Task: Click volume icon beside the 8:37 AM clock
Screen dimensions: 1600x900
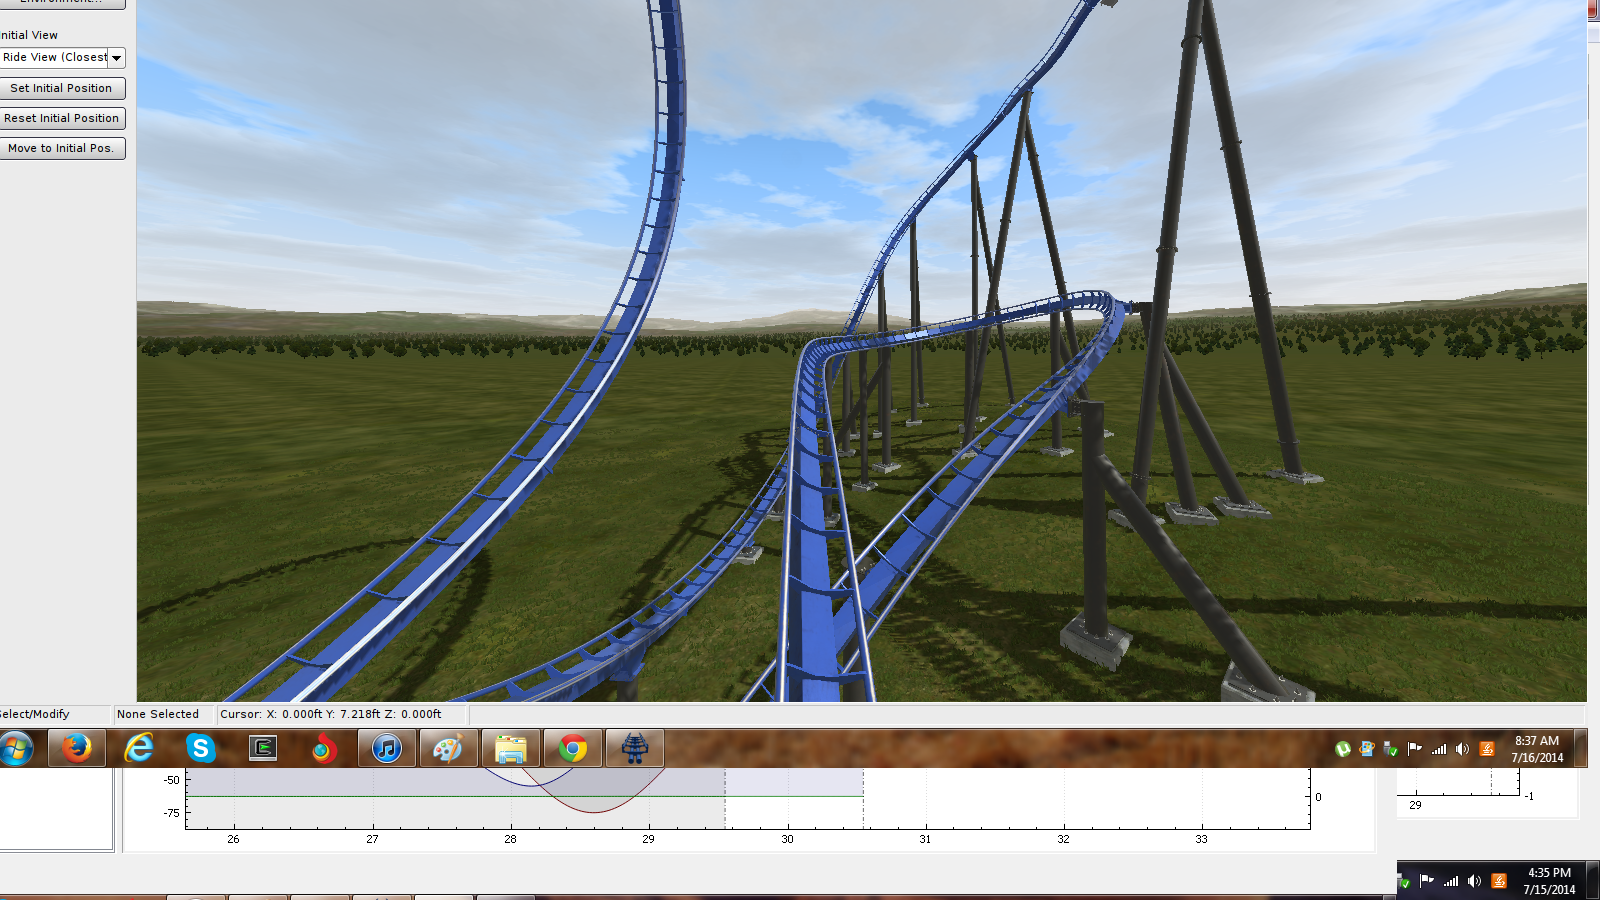Action: 1463,749
